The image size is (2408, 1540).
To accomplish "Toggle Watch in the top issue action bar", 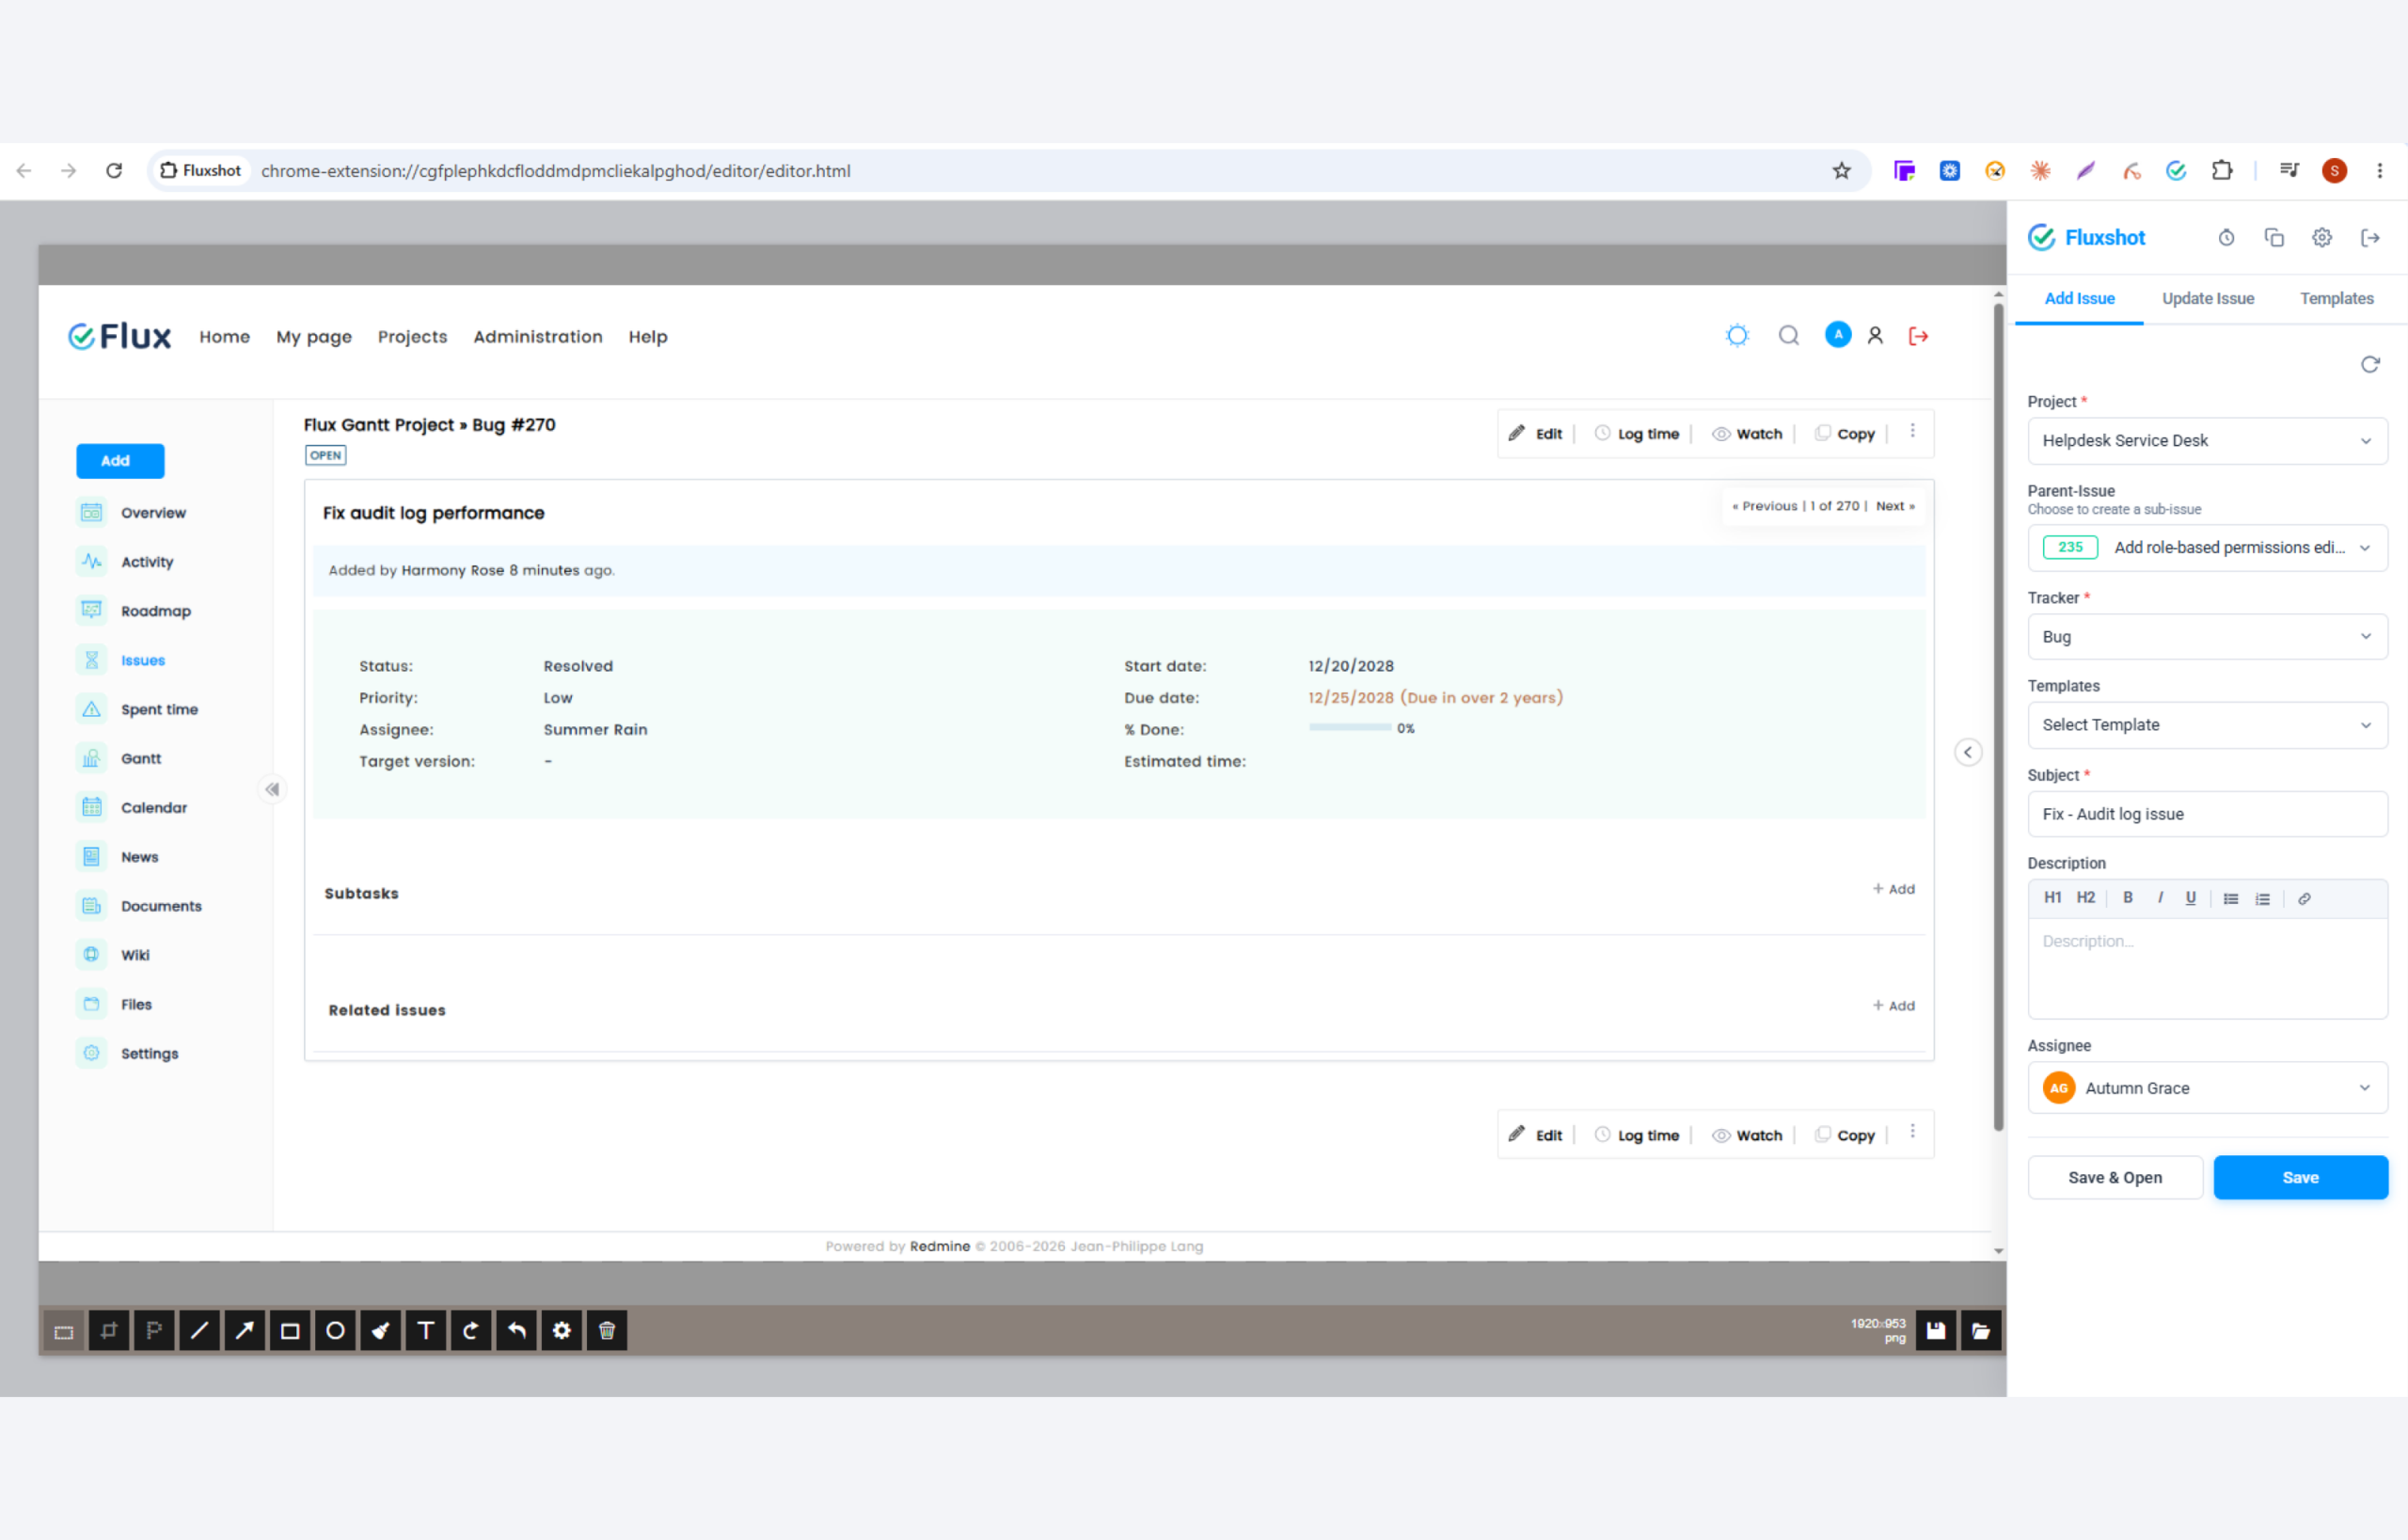I will click(1747, 434).
